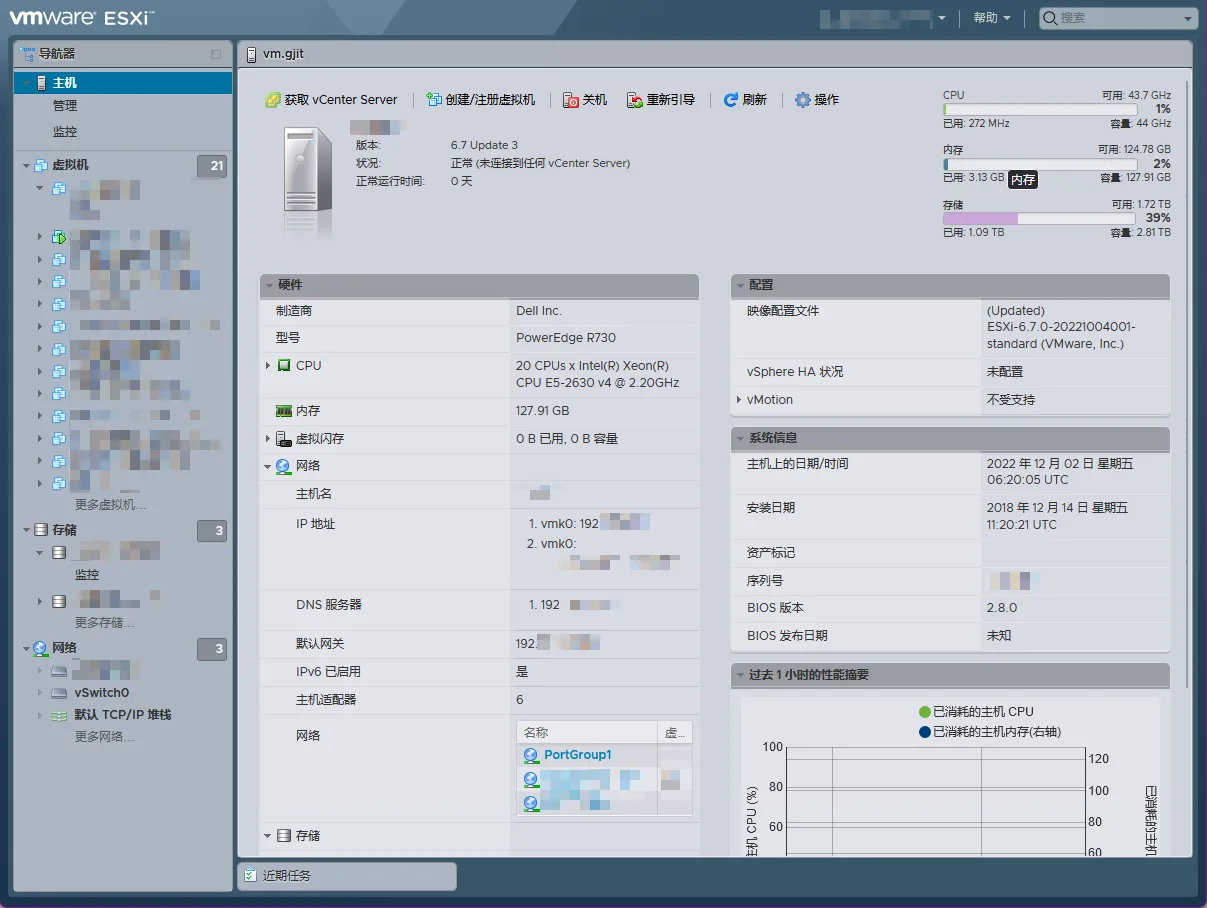Collapse the 虚拟机 navigator section
The width and height of the screenshot is (1207, 908).
[26, 166]
